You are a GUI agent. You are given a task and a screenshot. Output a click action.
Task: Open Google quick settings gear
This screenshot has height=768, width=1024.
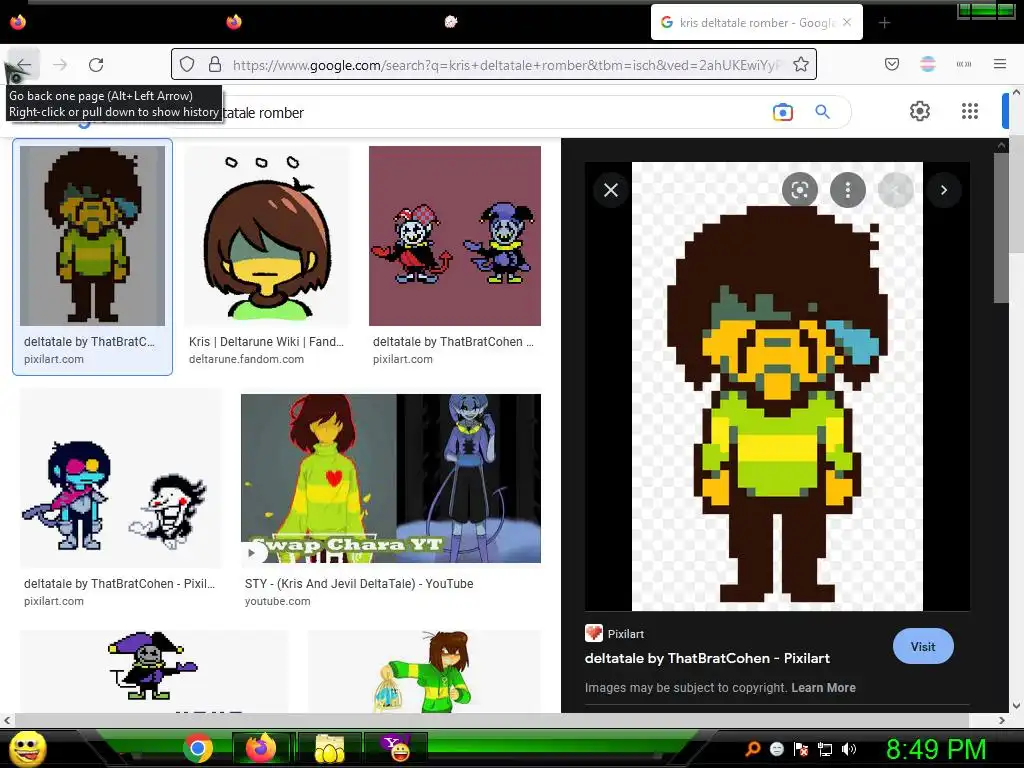click(920, 111)
